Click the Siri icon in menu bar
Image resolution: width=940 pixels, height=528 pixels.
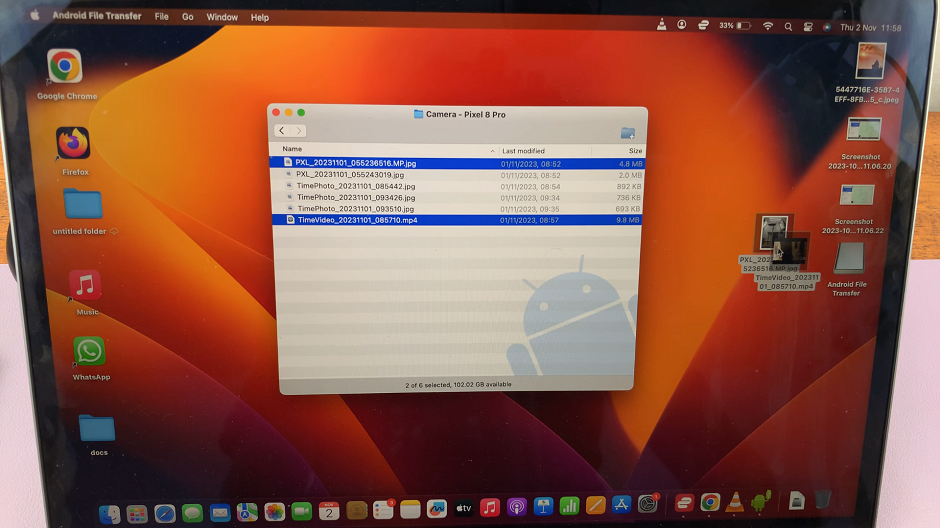pos(827,27)
